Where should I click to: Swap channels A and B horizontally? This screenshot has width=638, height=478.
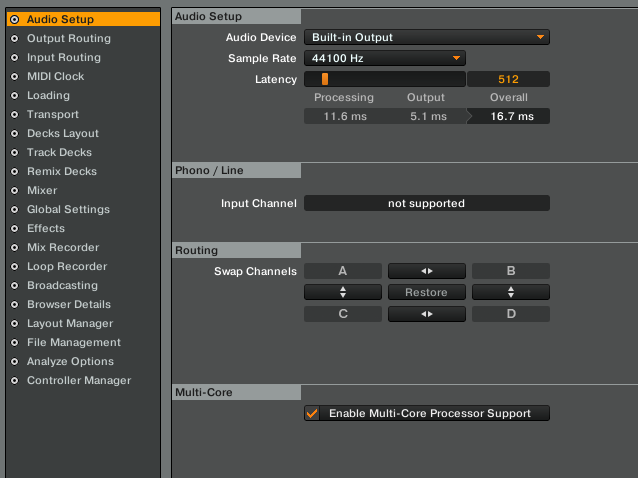(426, 271)
